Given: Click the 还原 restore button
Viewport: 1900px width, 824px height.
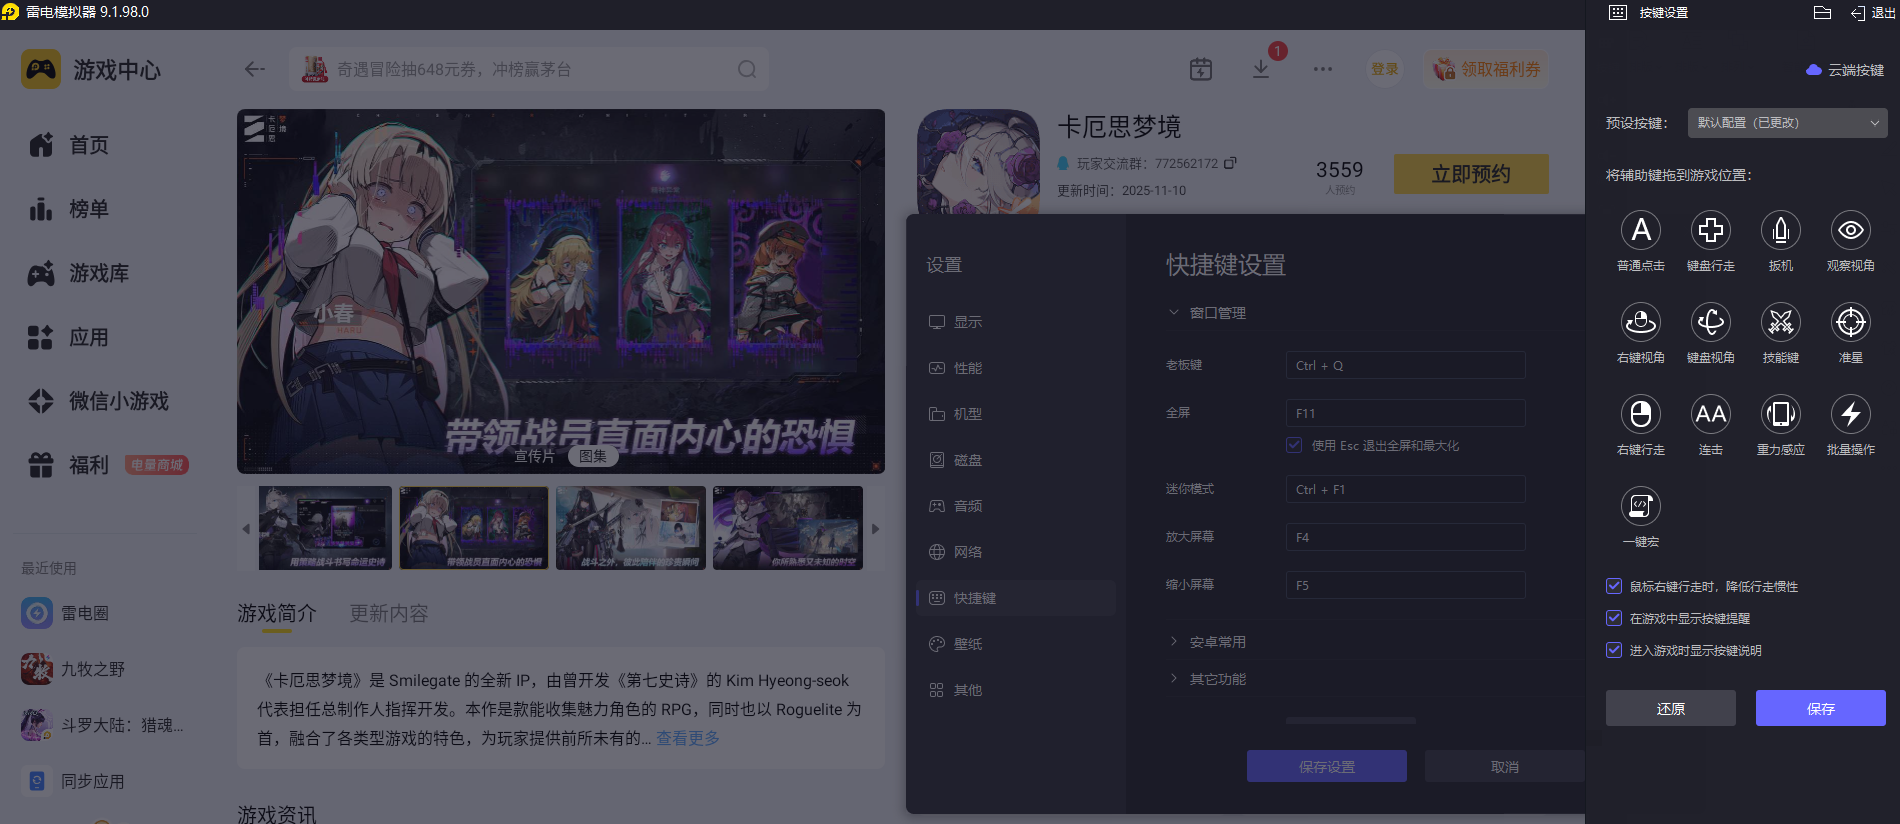Looking at the screenshot, I should (x=1671, y=708).
